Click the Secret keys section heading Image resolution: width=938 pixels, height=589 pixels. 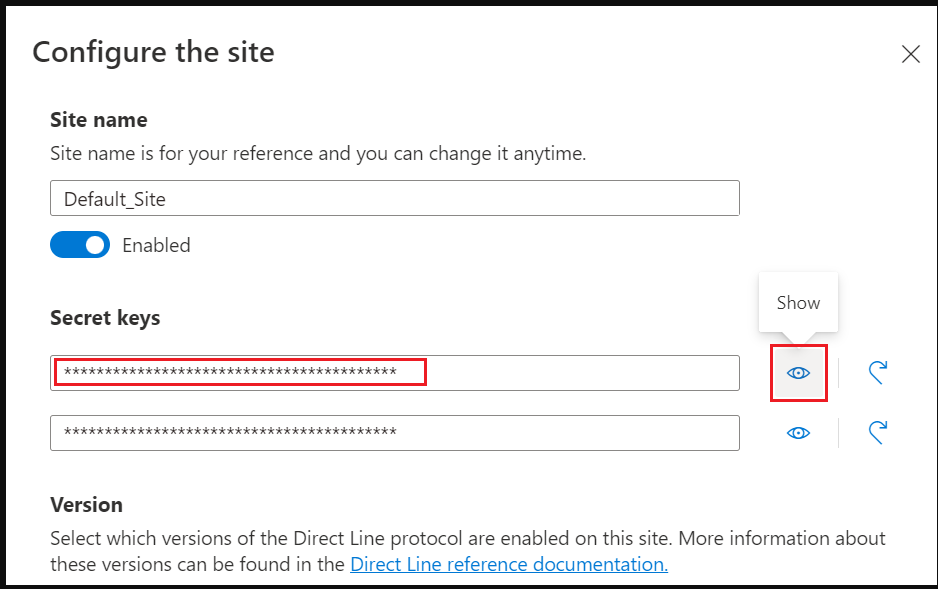105,318
